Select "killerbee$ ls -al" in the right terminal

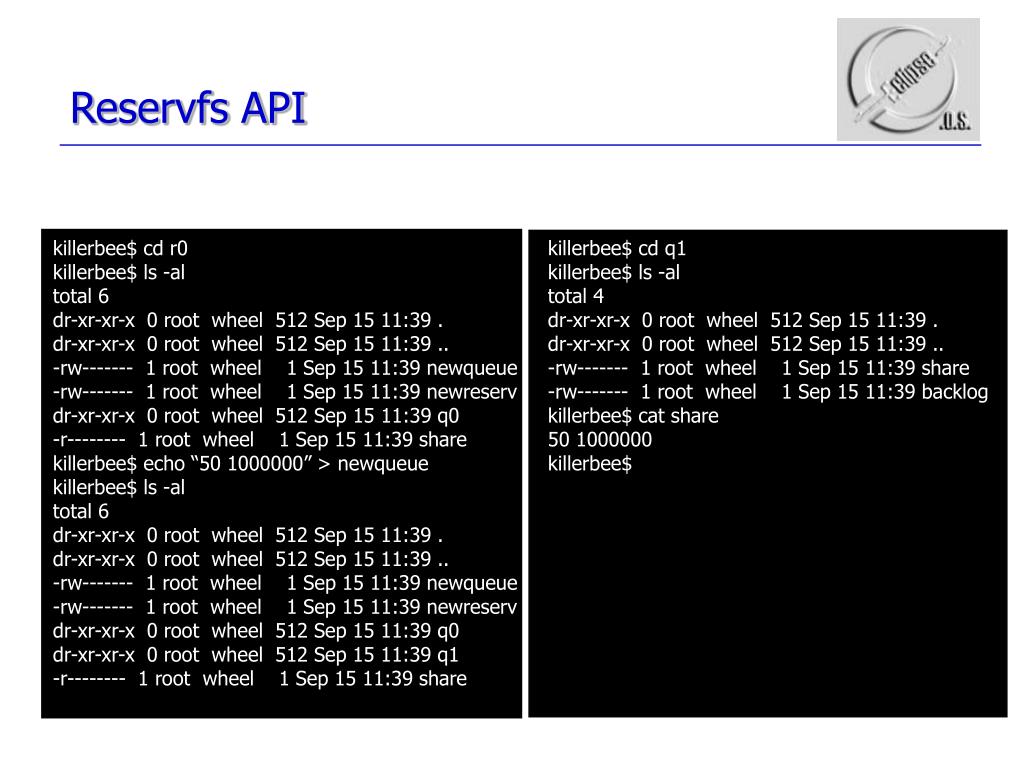point(613,272)
